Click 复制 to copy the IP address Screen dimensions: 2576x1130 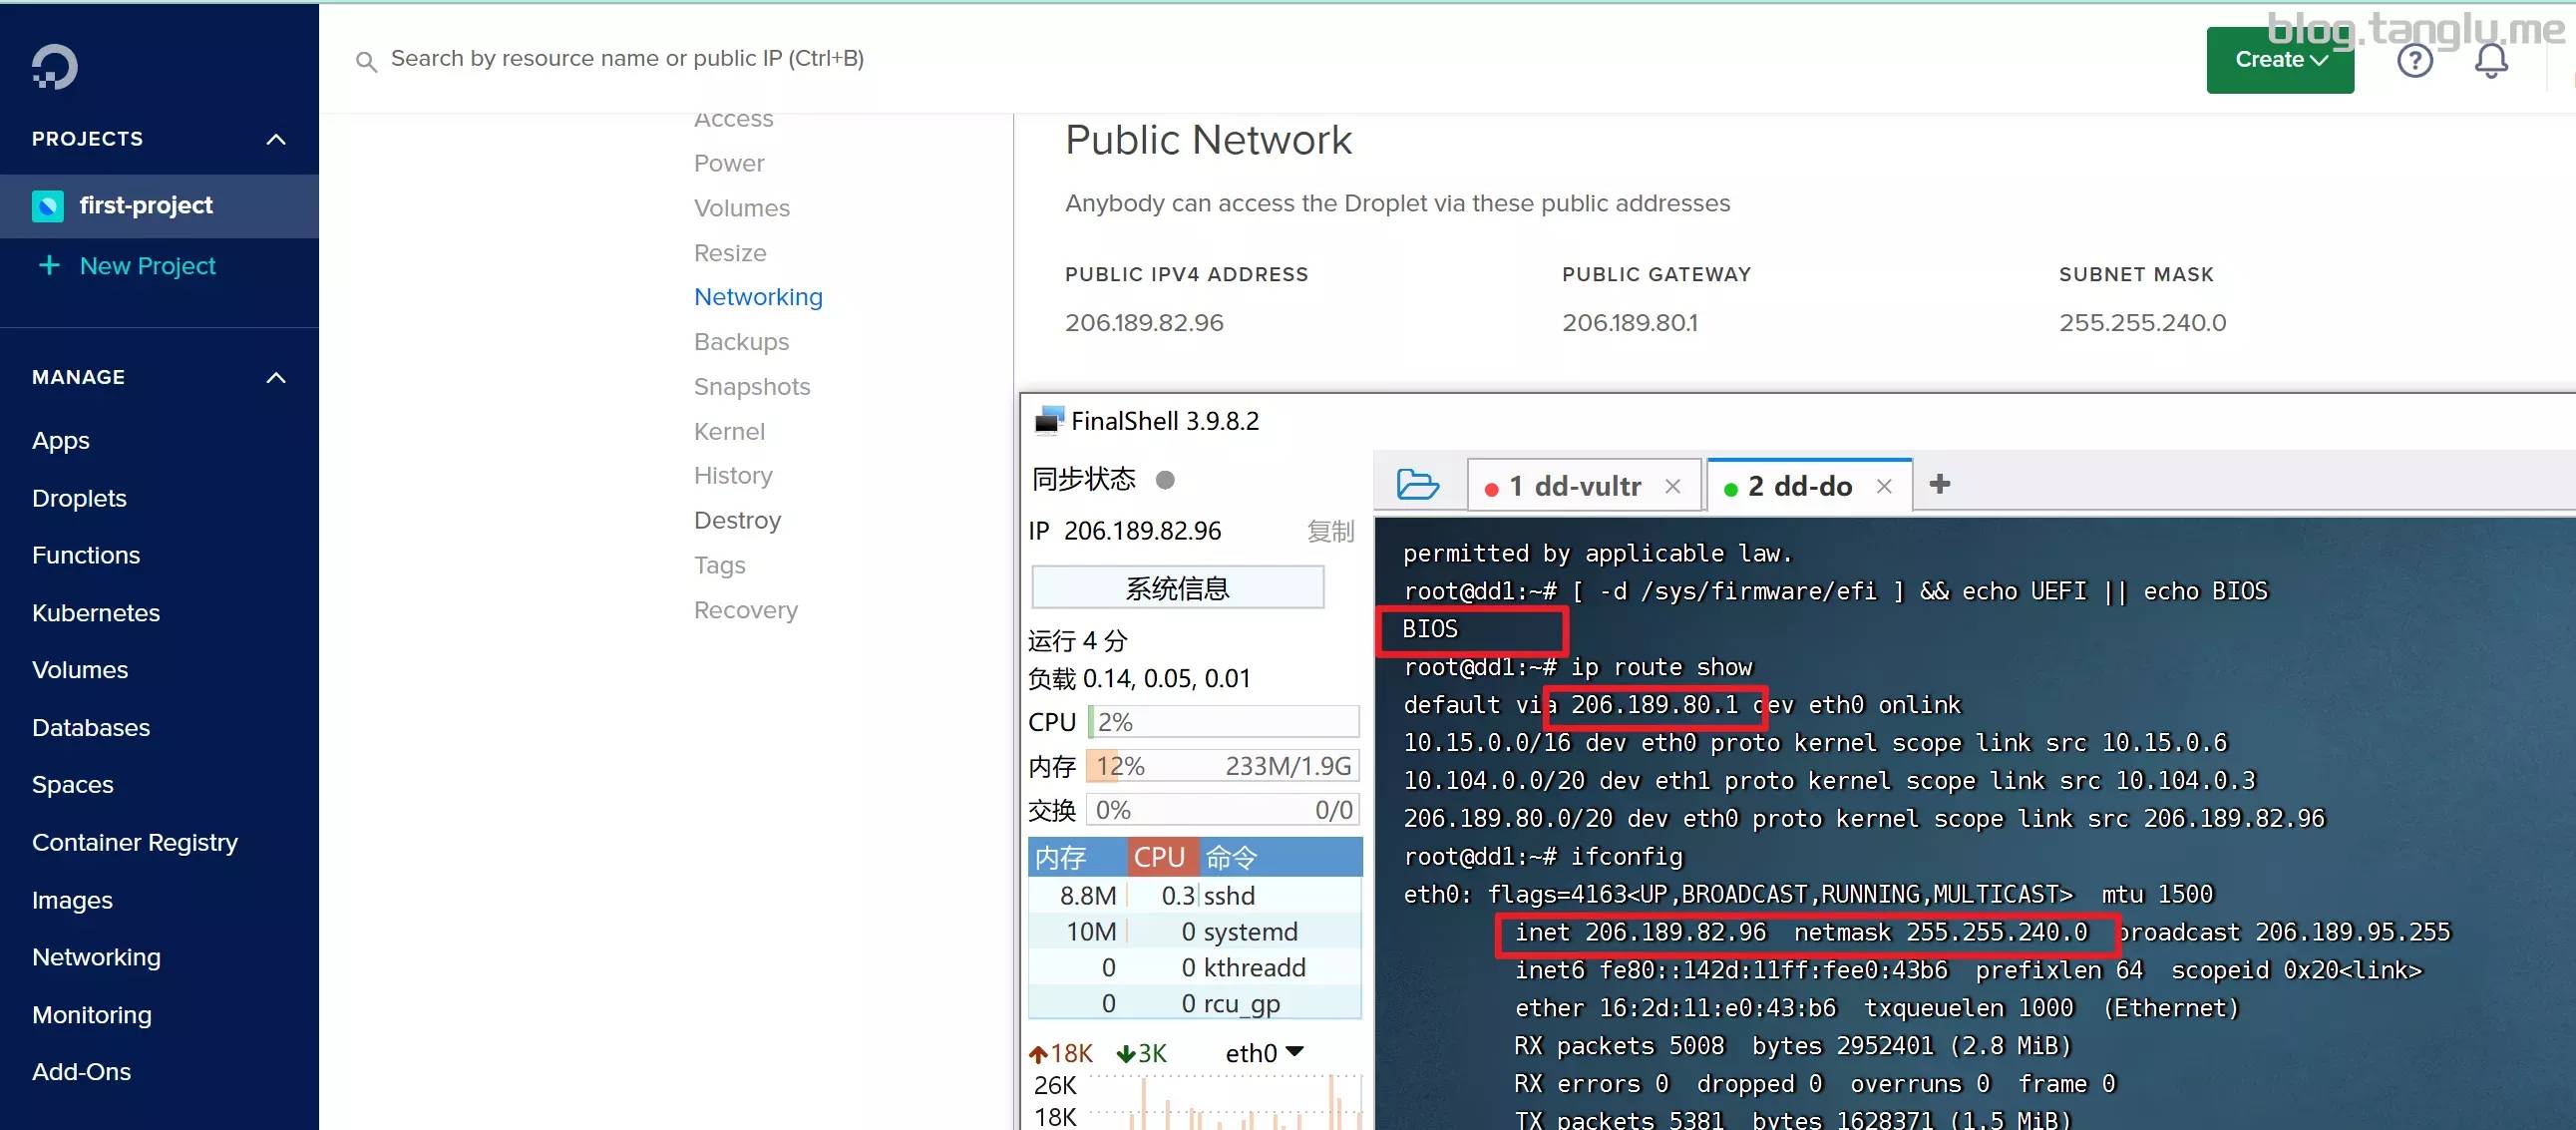[x=1331, y=531]
